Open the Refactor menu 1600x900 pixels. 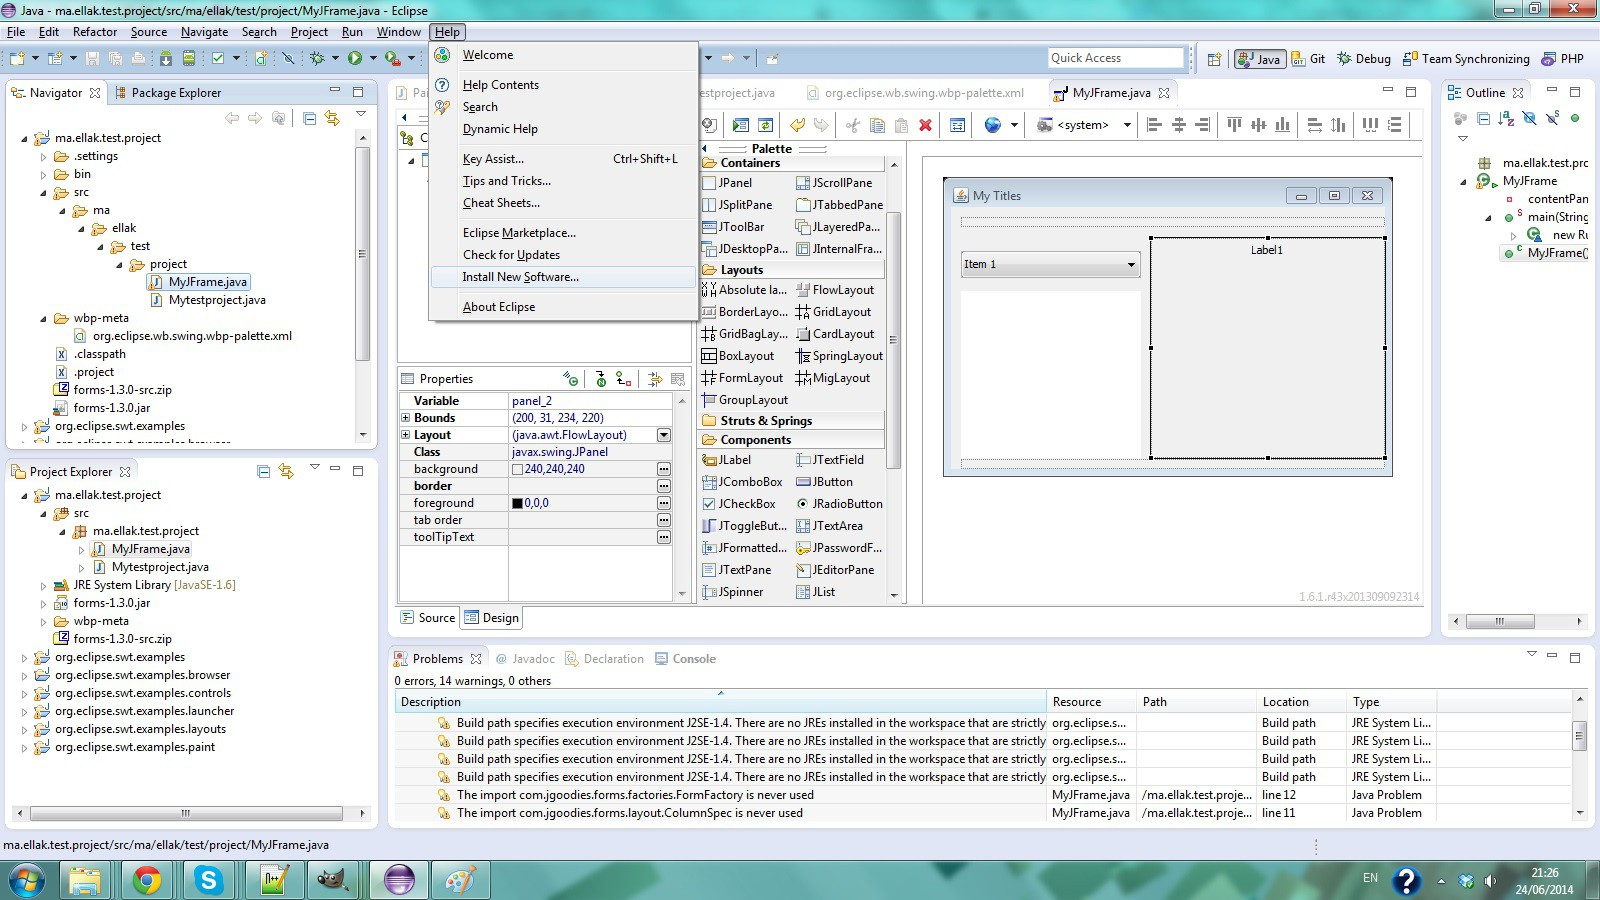click(x=95, y=32)
